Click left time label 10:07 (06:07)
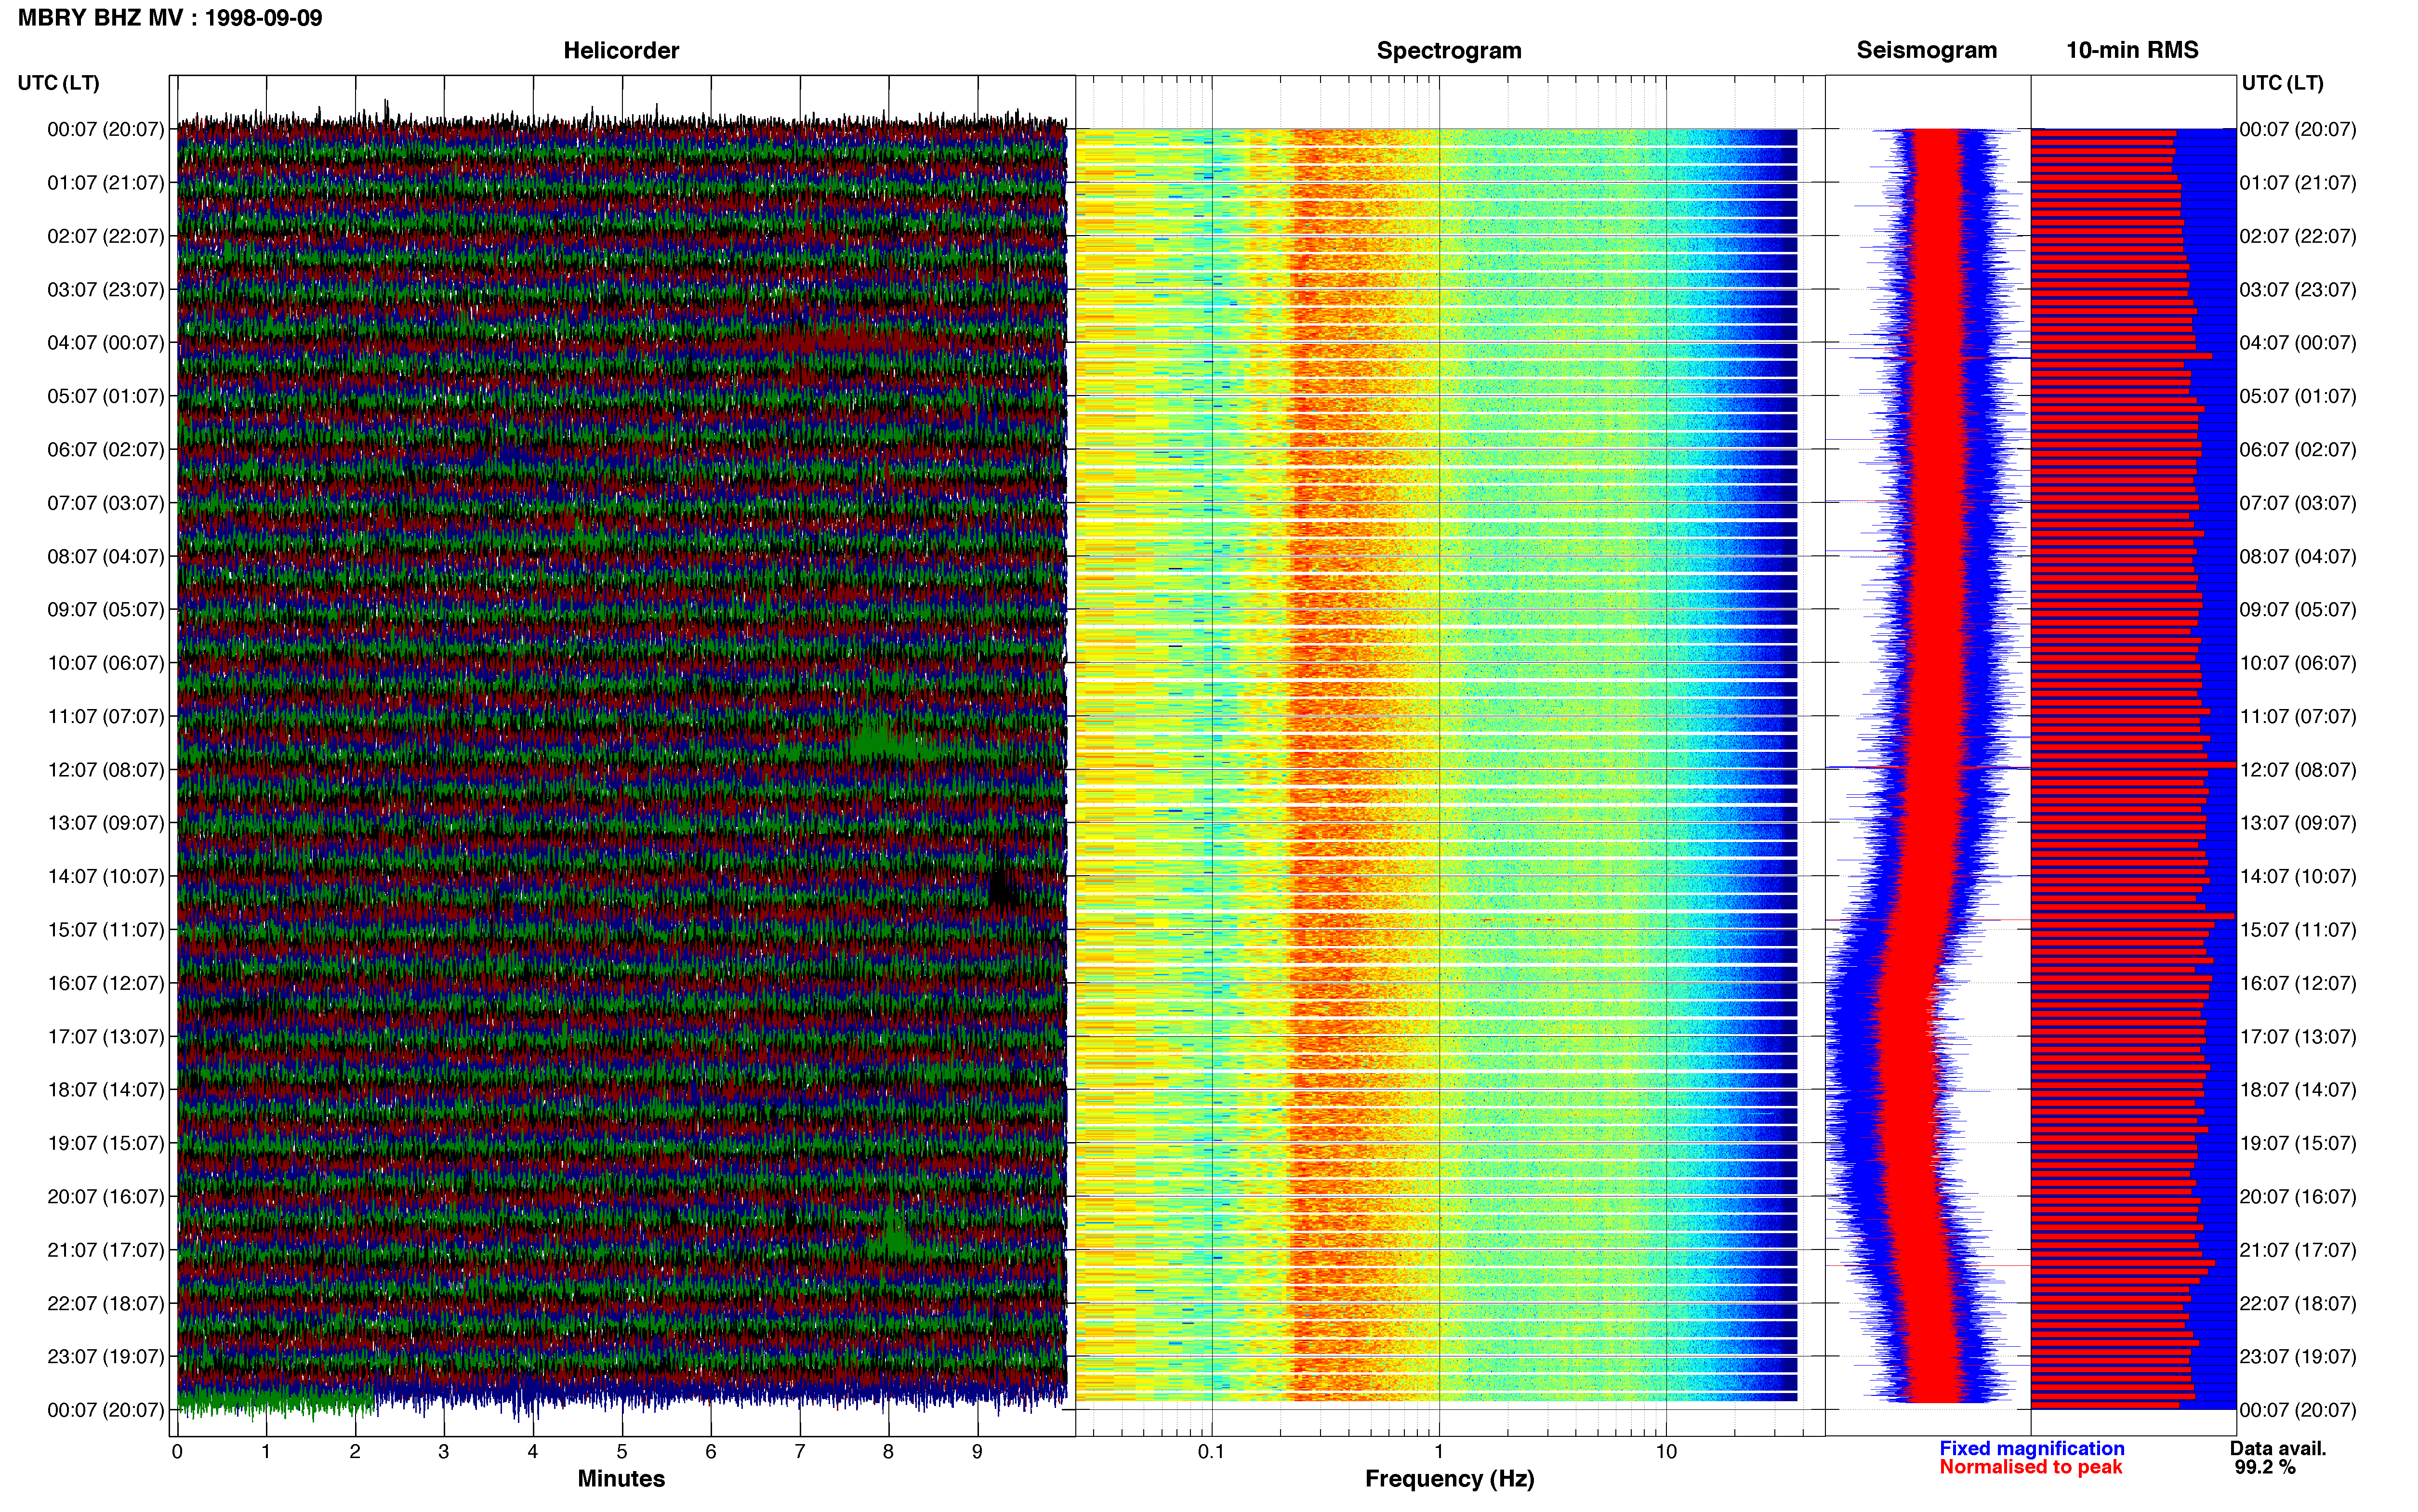2418x1512 pixels. pyautogui.click(x=106, y=663)
